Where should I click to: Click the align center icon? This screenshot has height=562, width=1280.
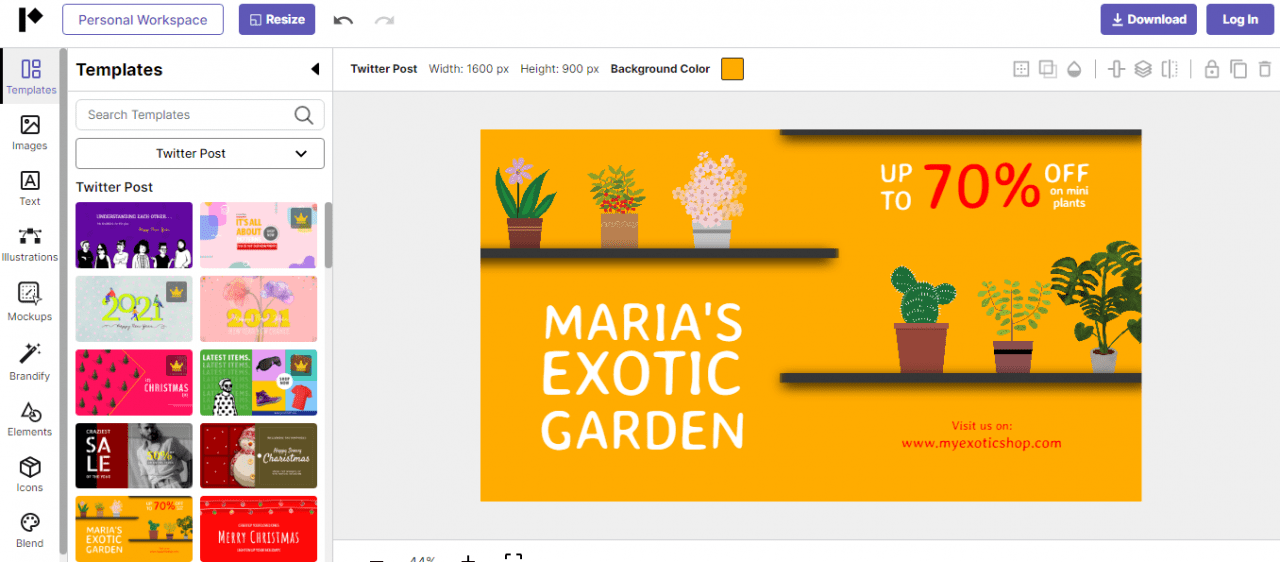tap(1116, 69)
